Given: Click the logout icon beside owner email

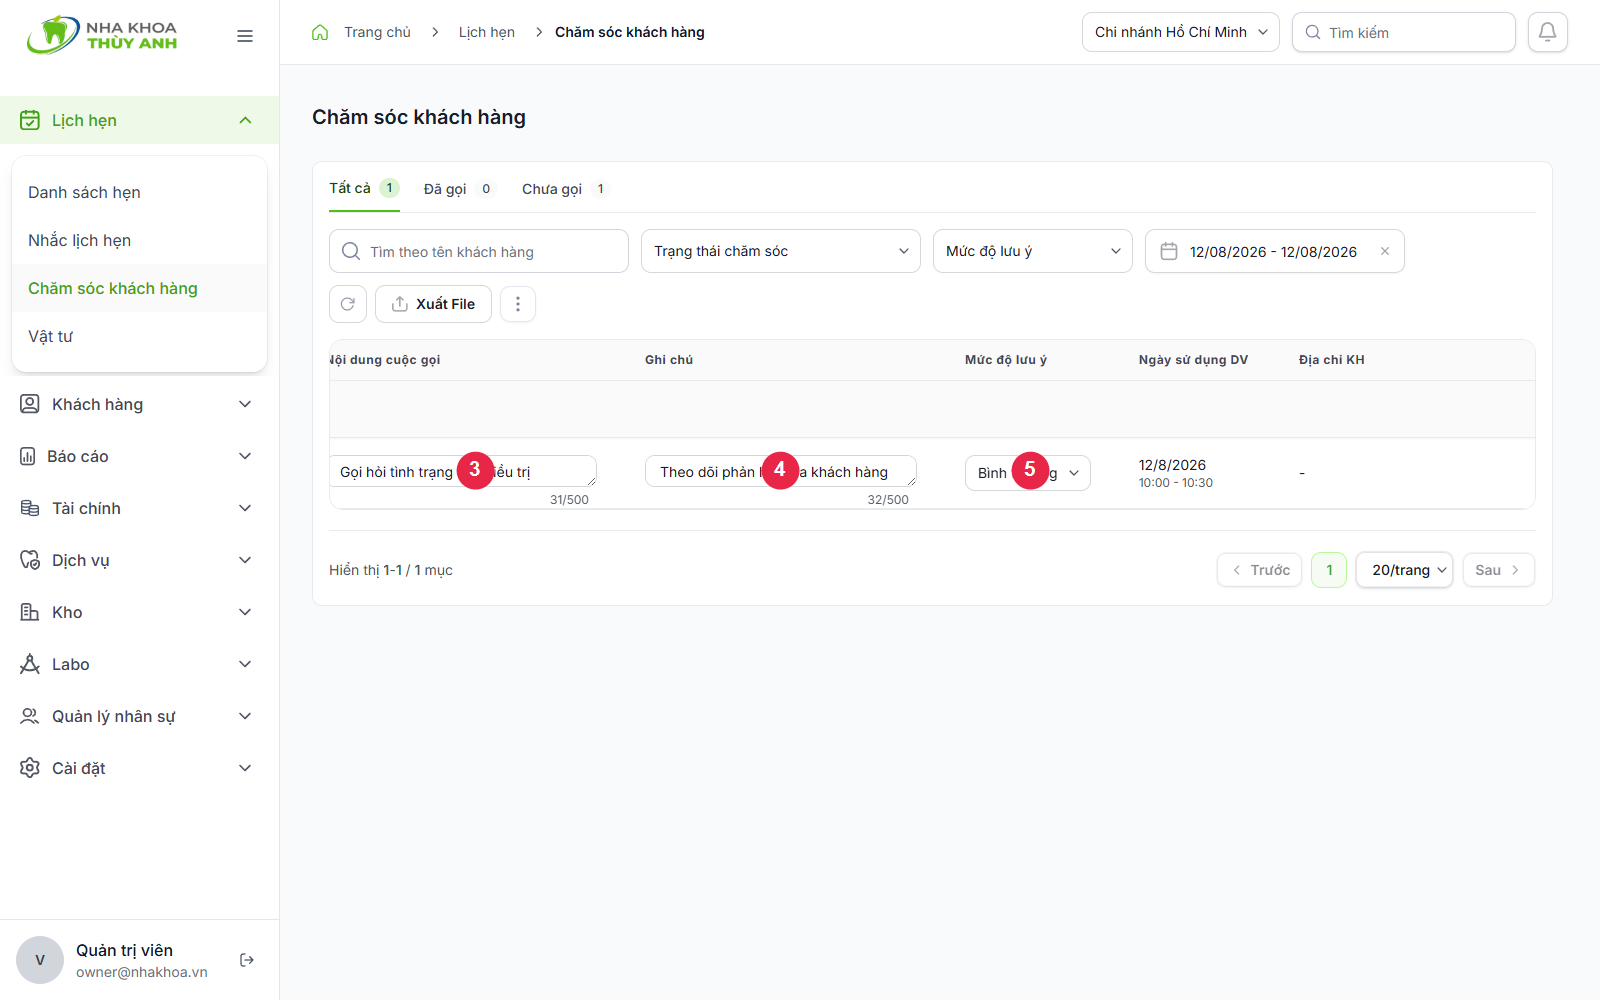Looking at the screenshot, I should click(247, 960).
